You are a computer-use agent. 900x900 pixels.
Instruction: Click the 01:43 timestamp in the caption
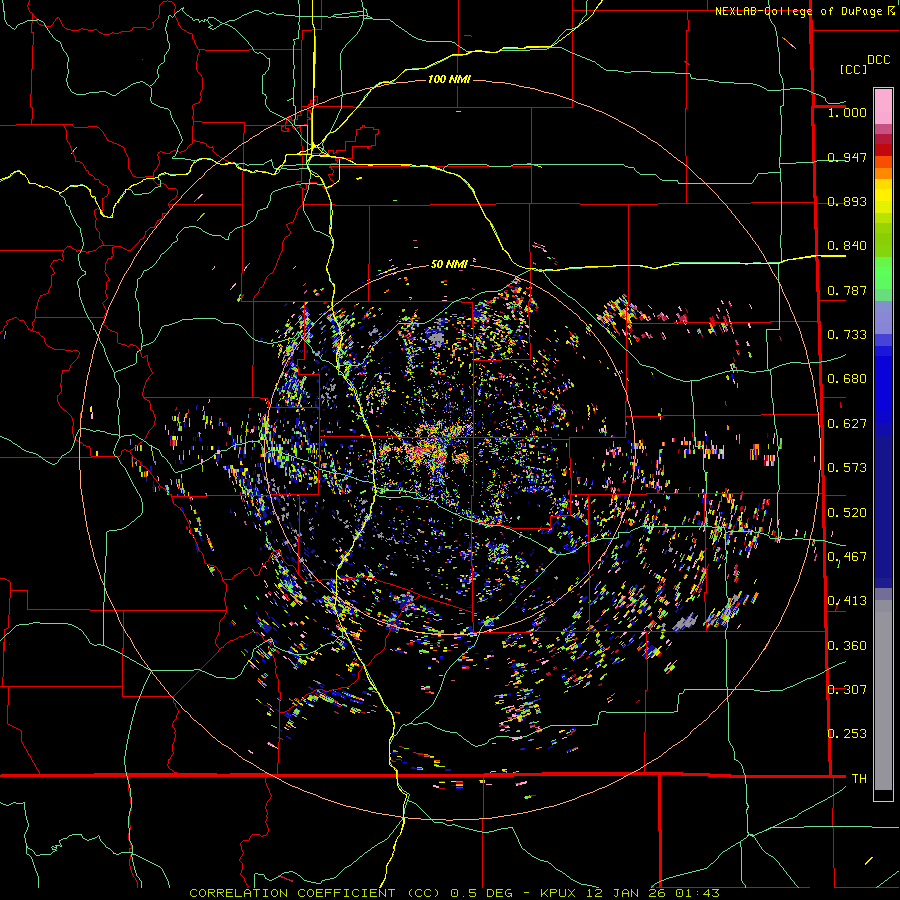click(697, 893)
